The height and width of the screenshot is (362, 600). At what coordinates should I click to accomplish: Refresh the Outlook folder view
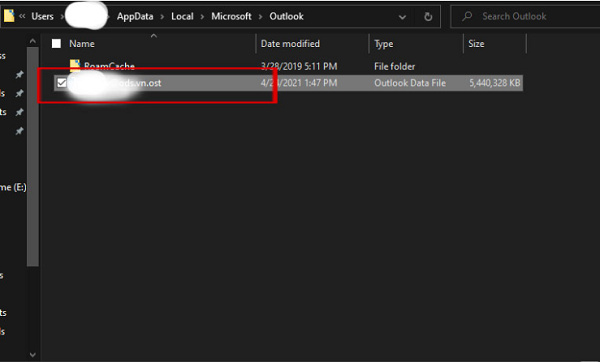tap(428, 16)
